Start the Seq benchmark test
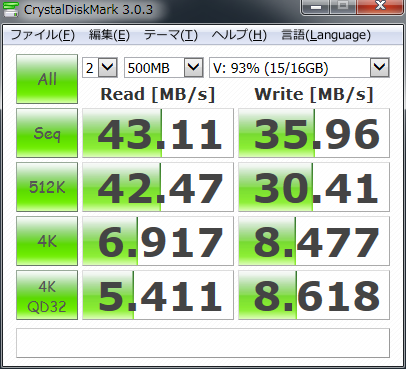The image size is (406, 369). [x=47, y=133]
